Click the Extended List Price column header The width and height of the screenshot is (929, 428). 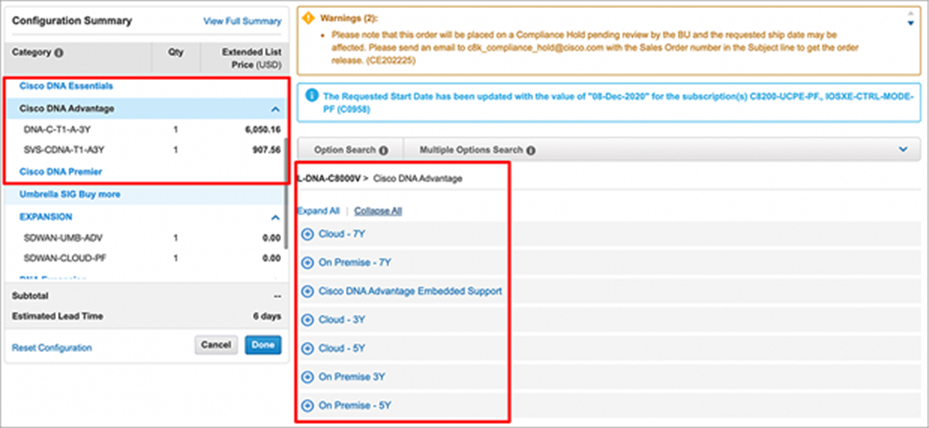click(x=252, y=58)
